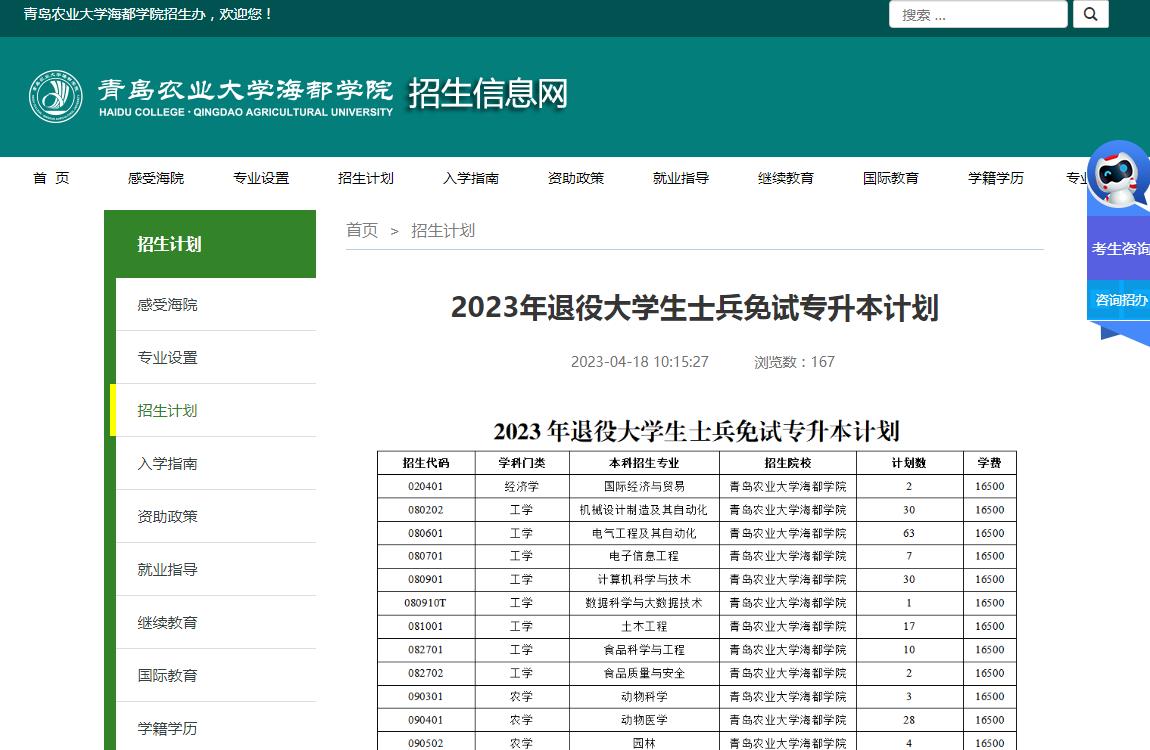
Task: Open 专业设置 in top navigation bar
Action: click(261, 178)
